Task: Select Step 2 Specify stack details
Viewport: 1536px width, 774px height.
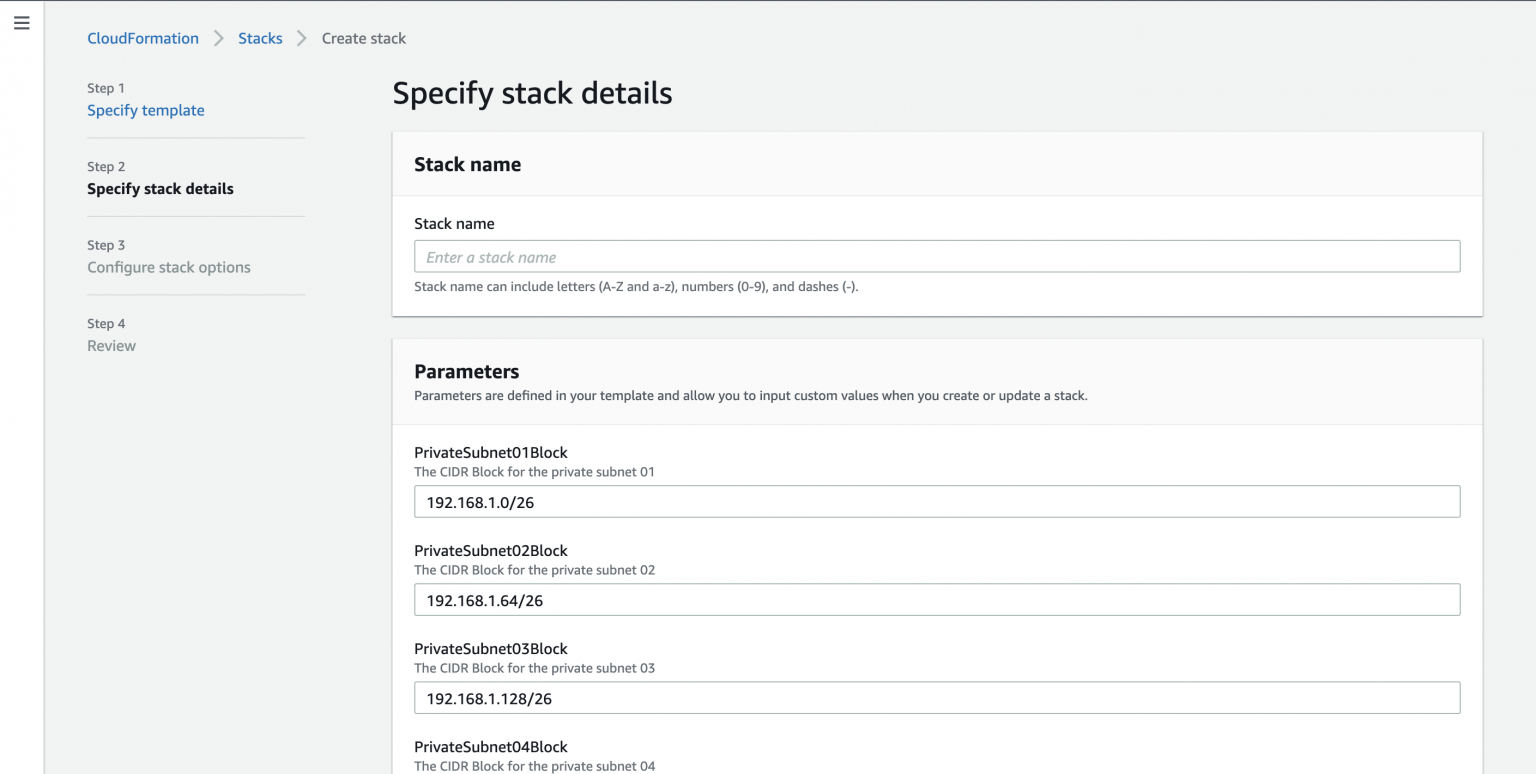Action: coord(160,188)
